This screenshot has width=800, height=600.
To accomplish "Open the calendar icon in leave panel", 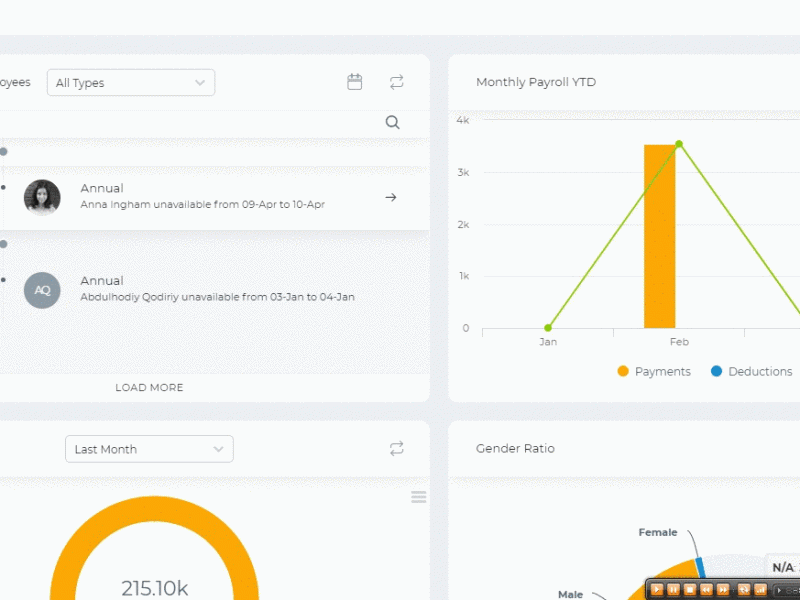I will point(355,82).
